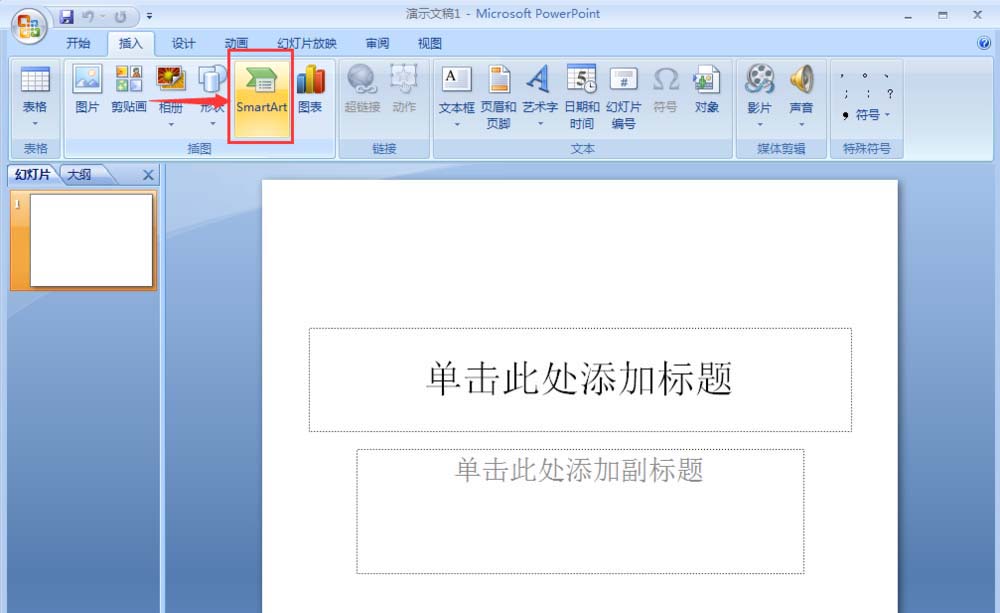This screenshot has width=1000, height=613.
Task: Switch to the 插入 ribbon tab
Action: [130, 43]
